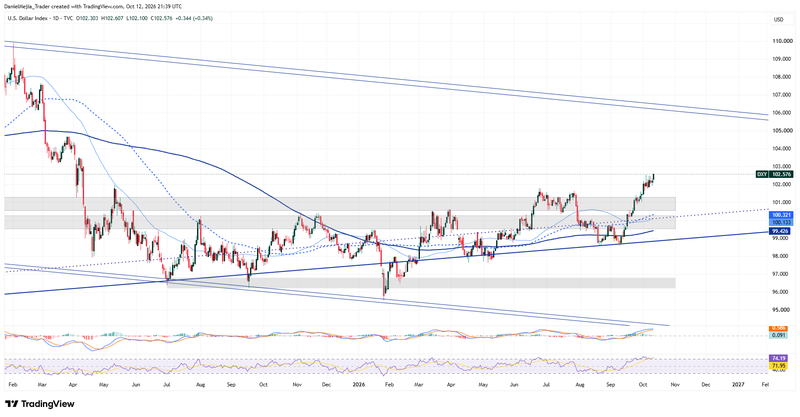The image size is (800, 417).
Task: Click the 100.133 moving average tag
Action: click(781, 222)
